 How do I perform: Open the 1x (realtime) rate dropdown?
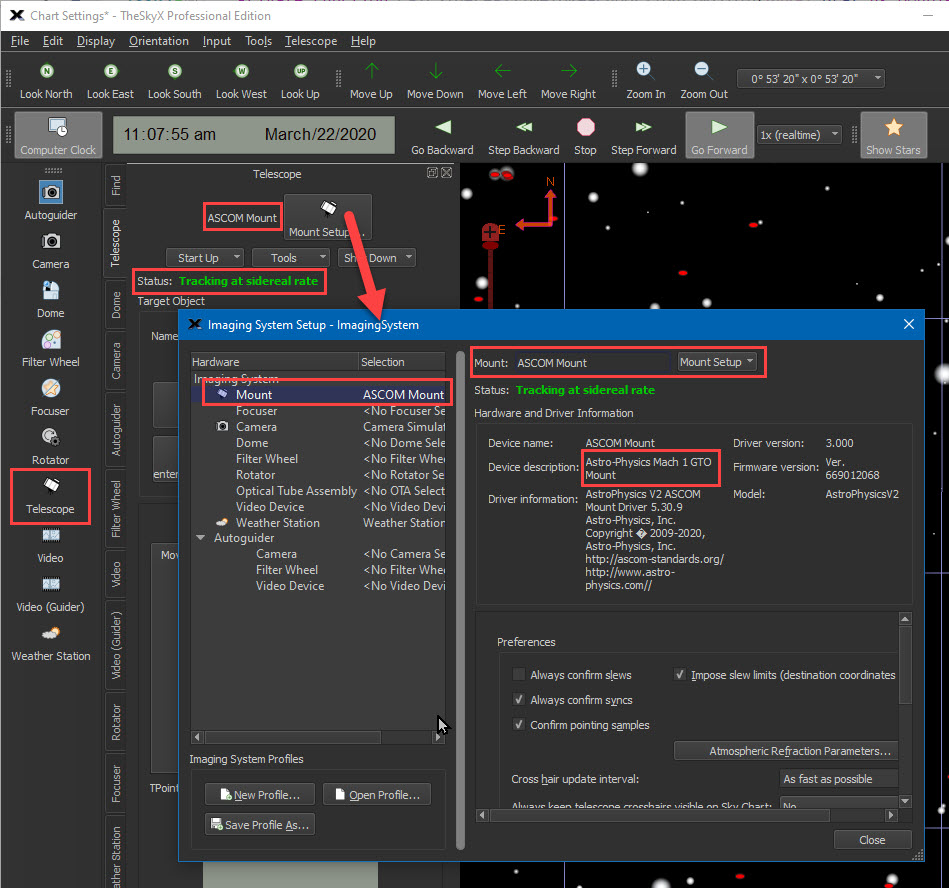(799, 134)
